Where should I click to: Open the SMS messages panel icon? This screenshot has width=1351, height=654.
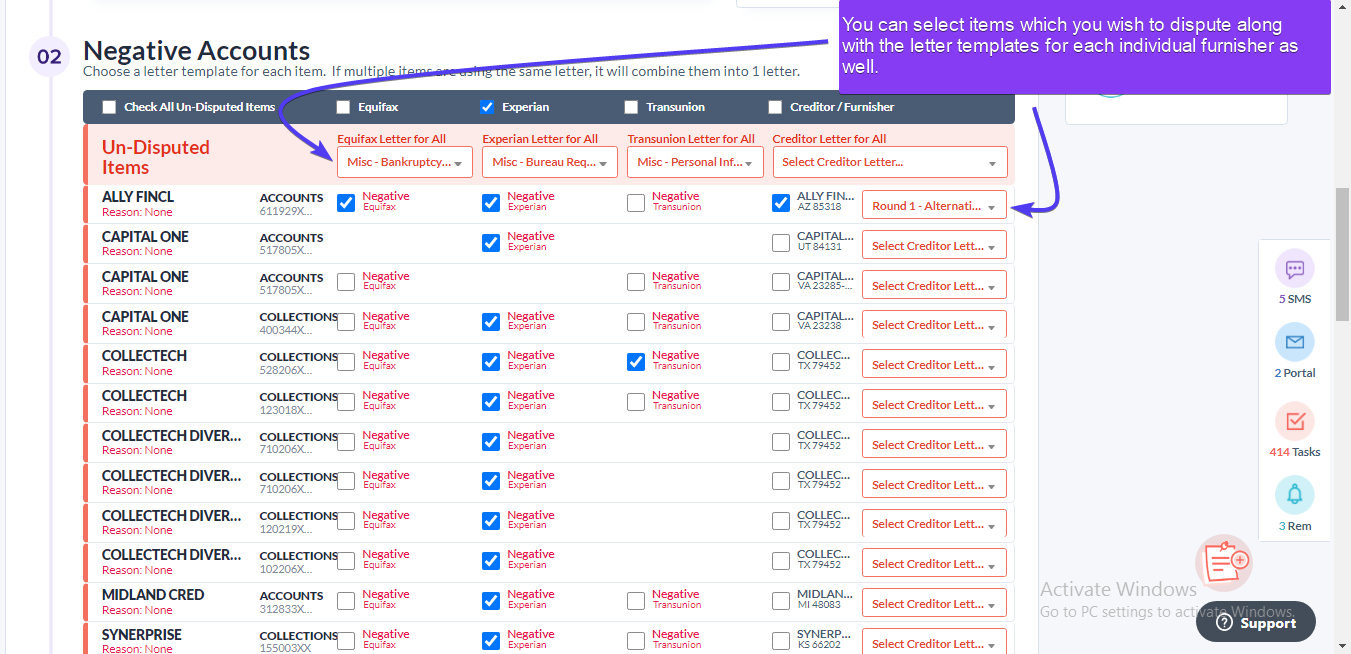click(1294, 269)
